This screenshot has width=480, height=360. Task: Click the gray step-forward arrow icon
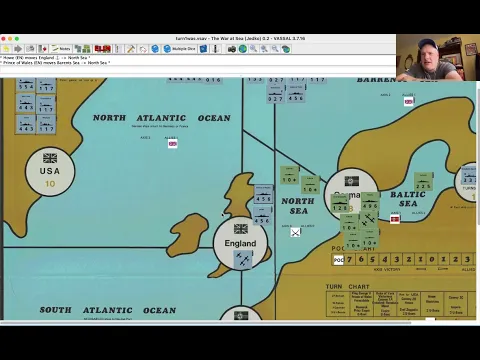pyautogui.click(x=18, y=49)
